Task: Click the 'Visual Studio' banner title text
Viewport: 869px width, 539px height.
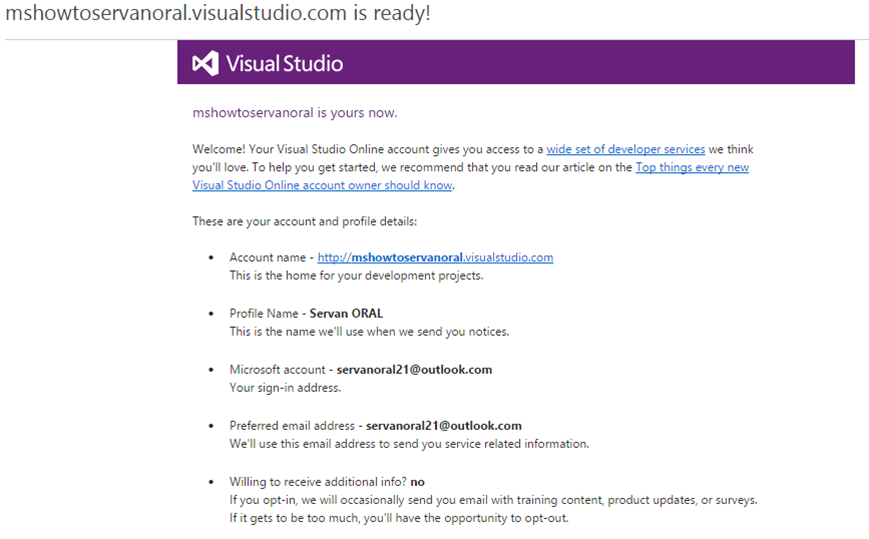Action: [x=284, y=64]
